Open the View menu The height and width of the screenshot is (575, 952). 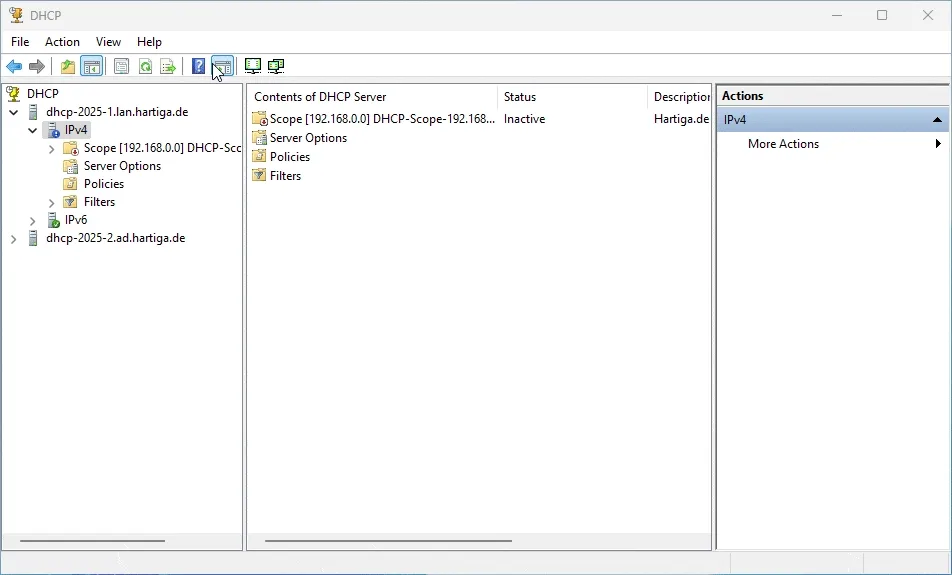pos(108,42)
